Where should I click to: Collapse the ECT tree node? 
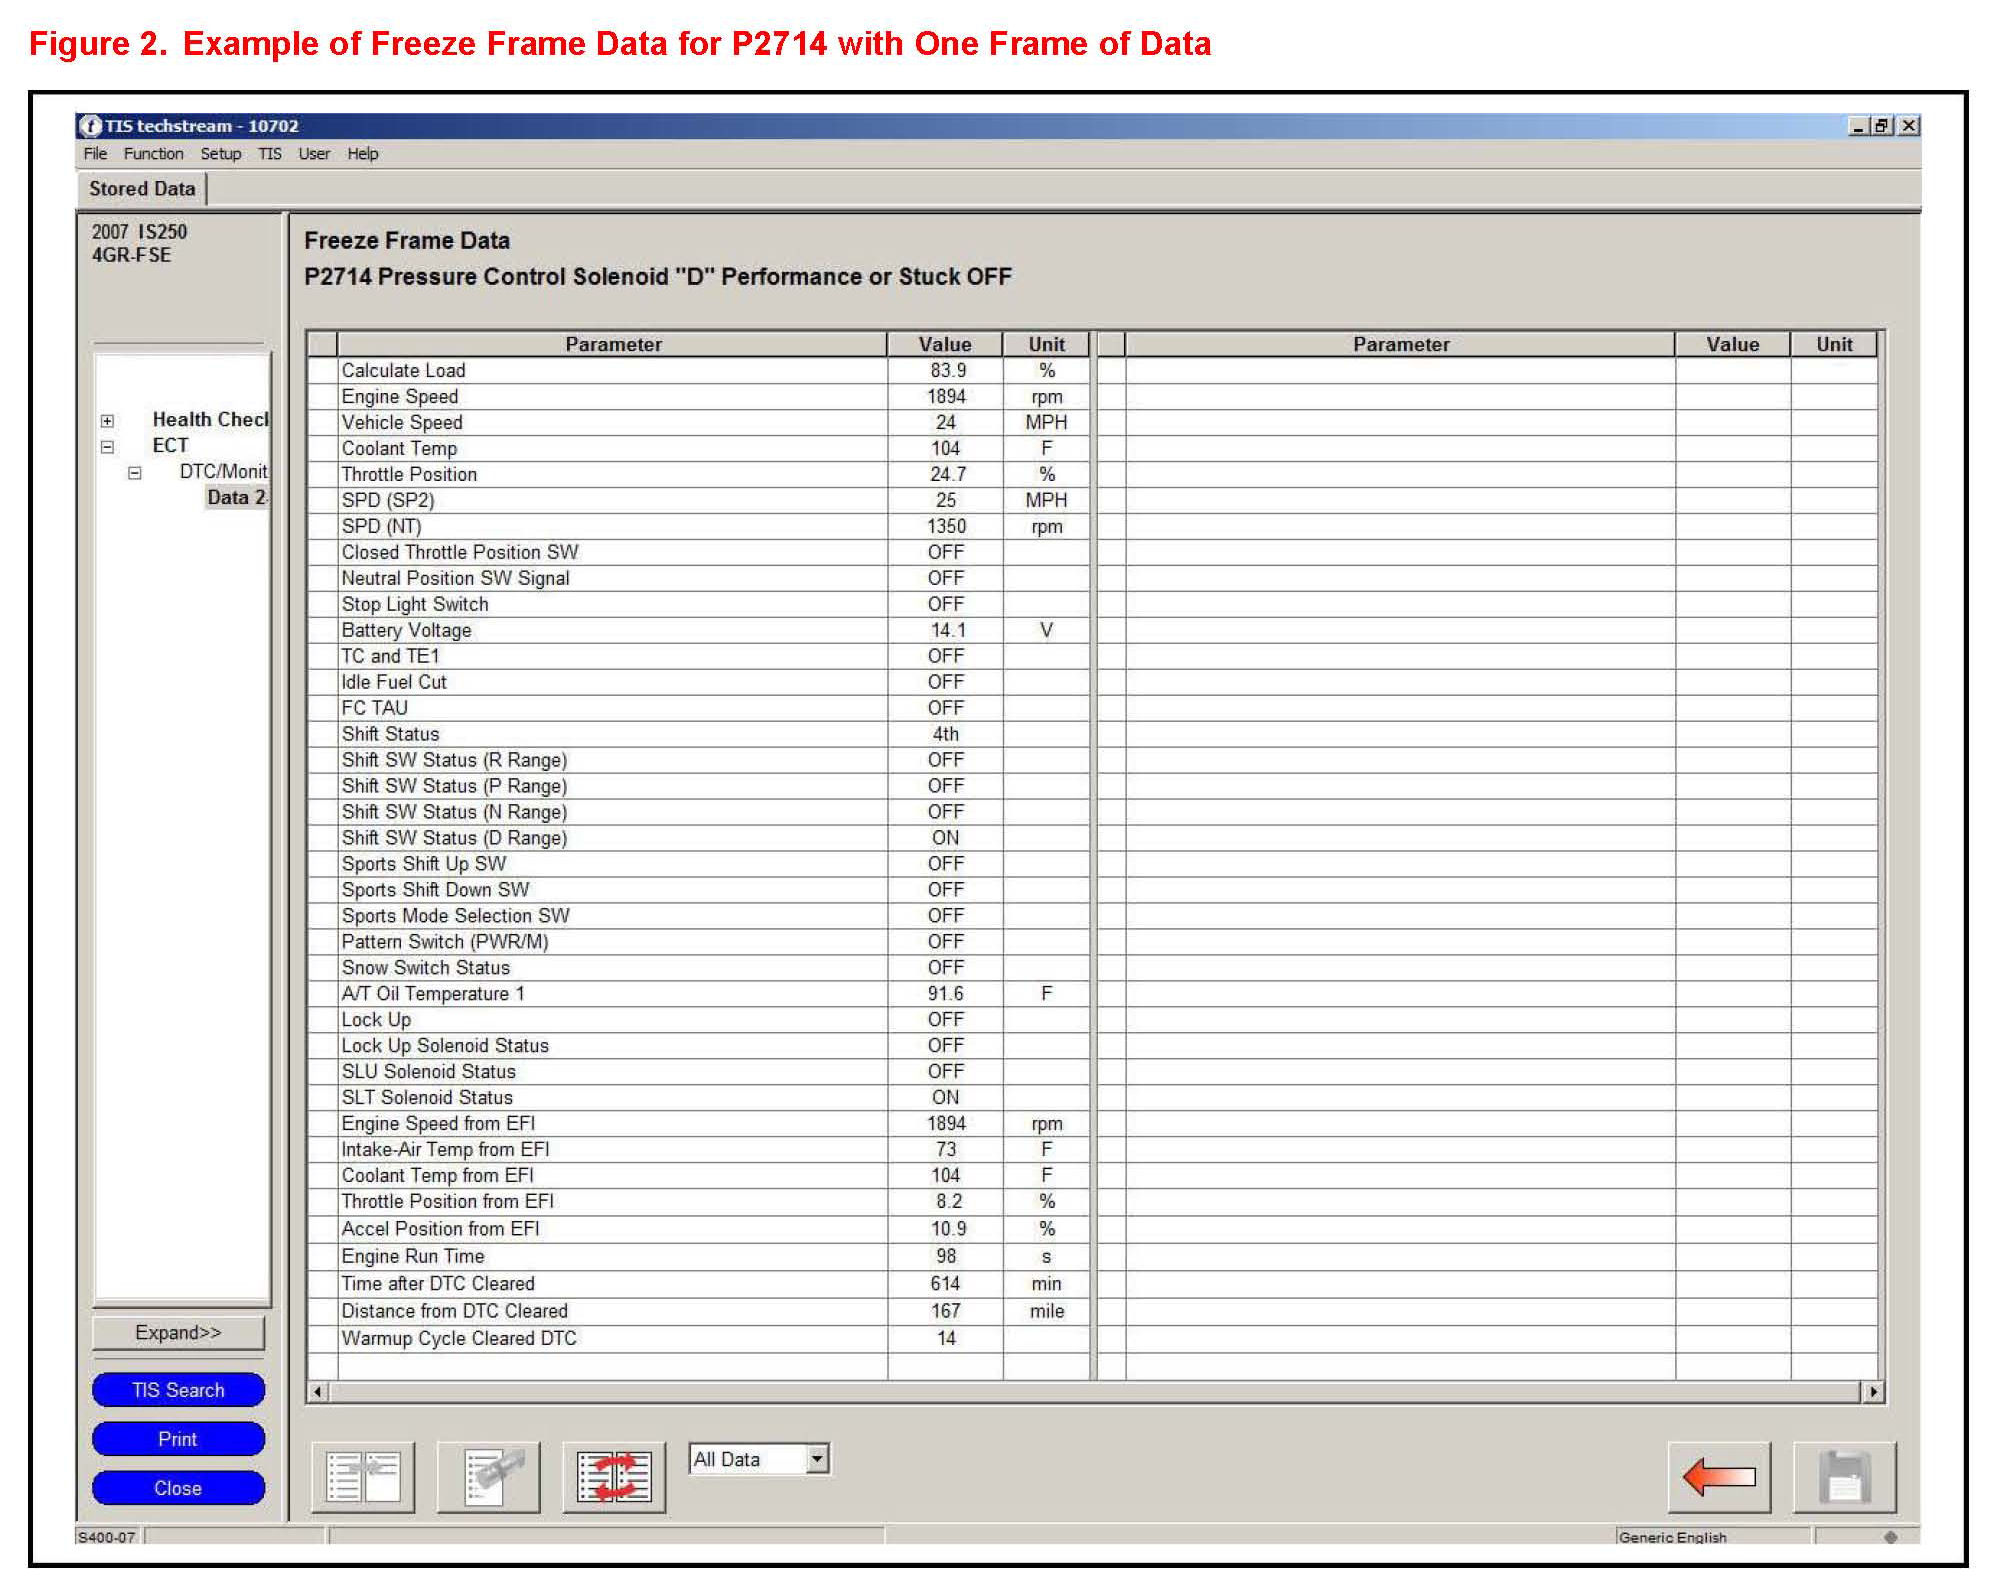pos(107,447)
